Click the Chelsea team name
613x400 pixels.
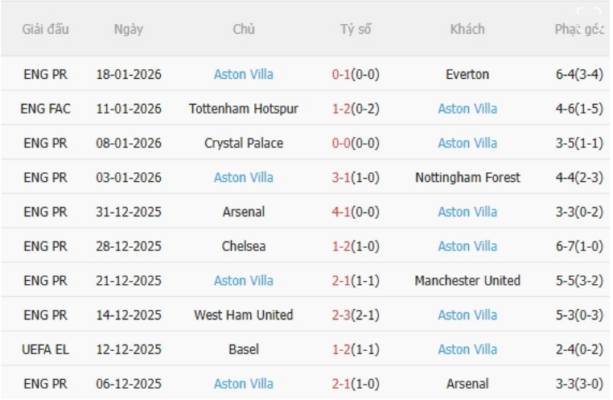tap(243, 246)
